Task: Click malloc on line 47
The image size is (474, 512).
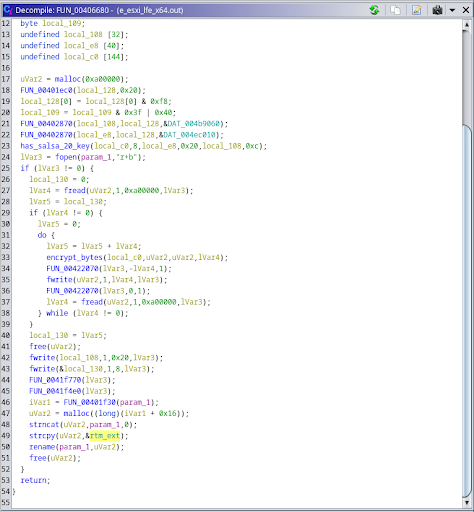Action: click(x=76, y=413)
